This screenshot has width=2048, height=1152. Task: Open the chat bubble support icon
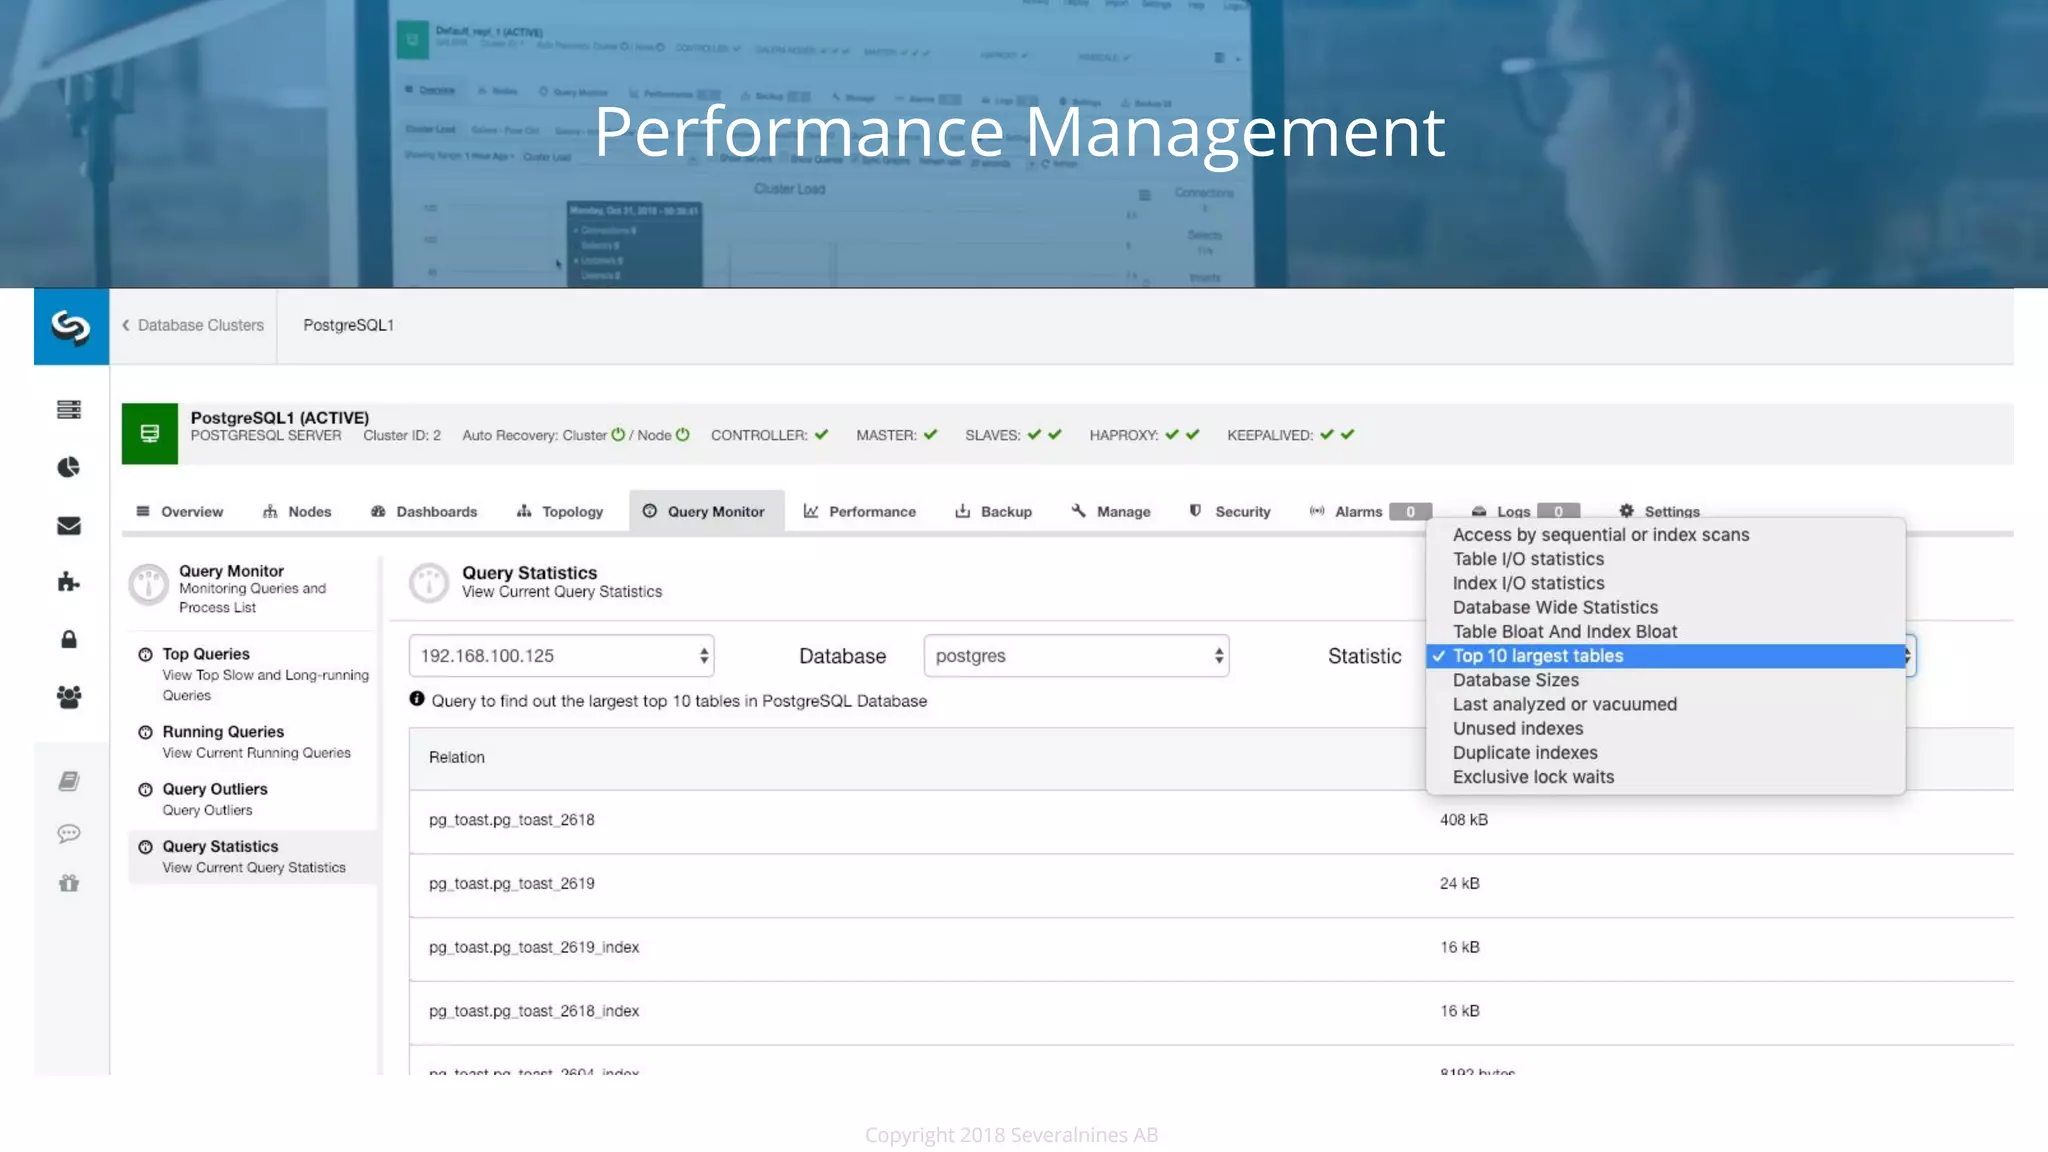(x=69, y=833)
